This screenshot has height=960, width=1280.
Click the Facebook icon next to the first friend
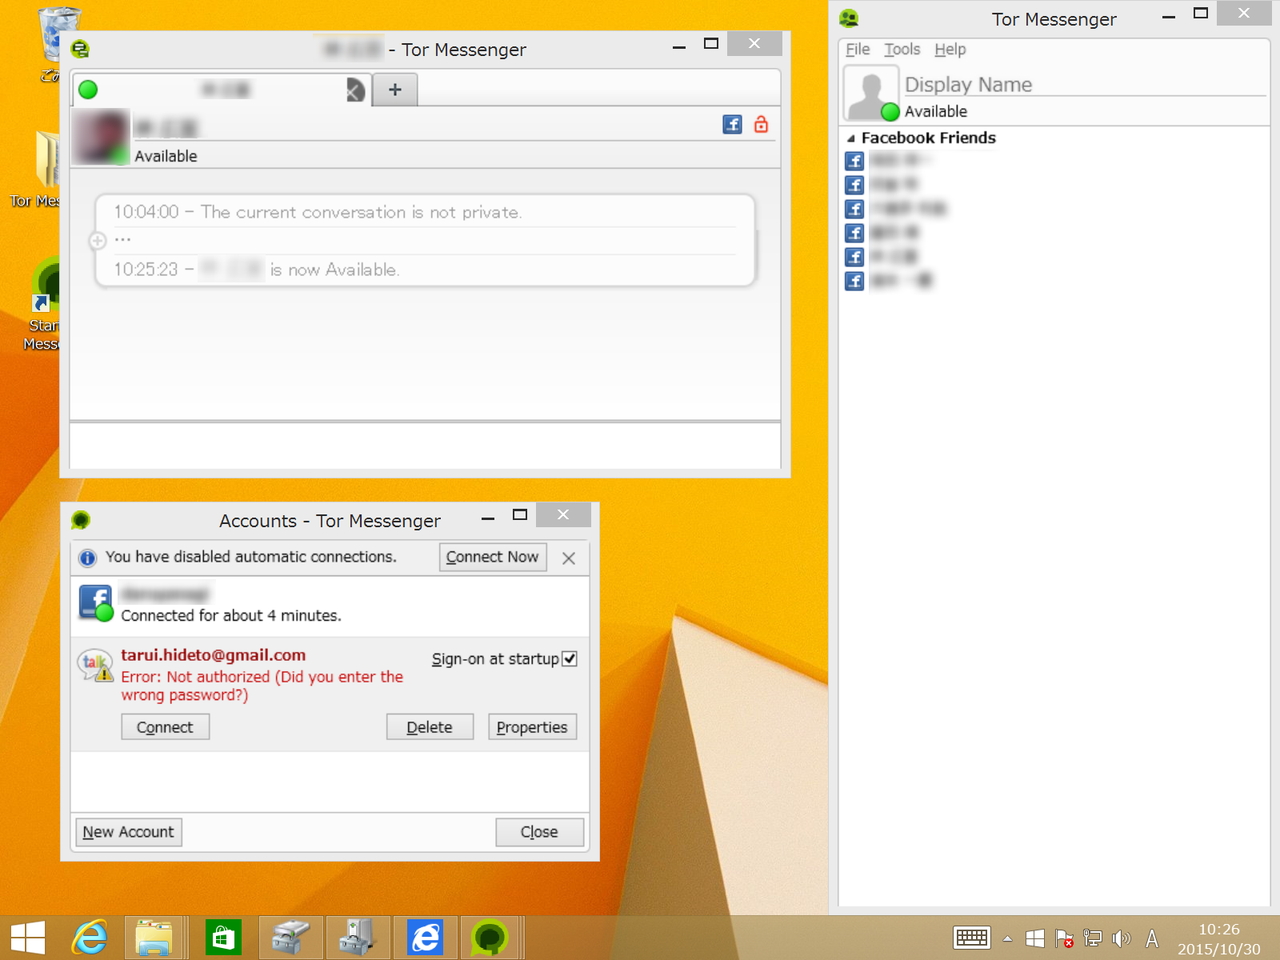(x=854, y=160)
